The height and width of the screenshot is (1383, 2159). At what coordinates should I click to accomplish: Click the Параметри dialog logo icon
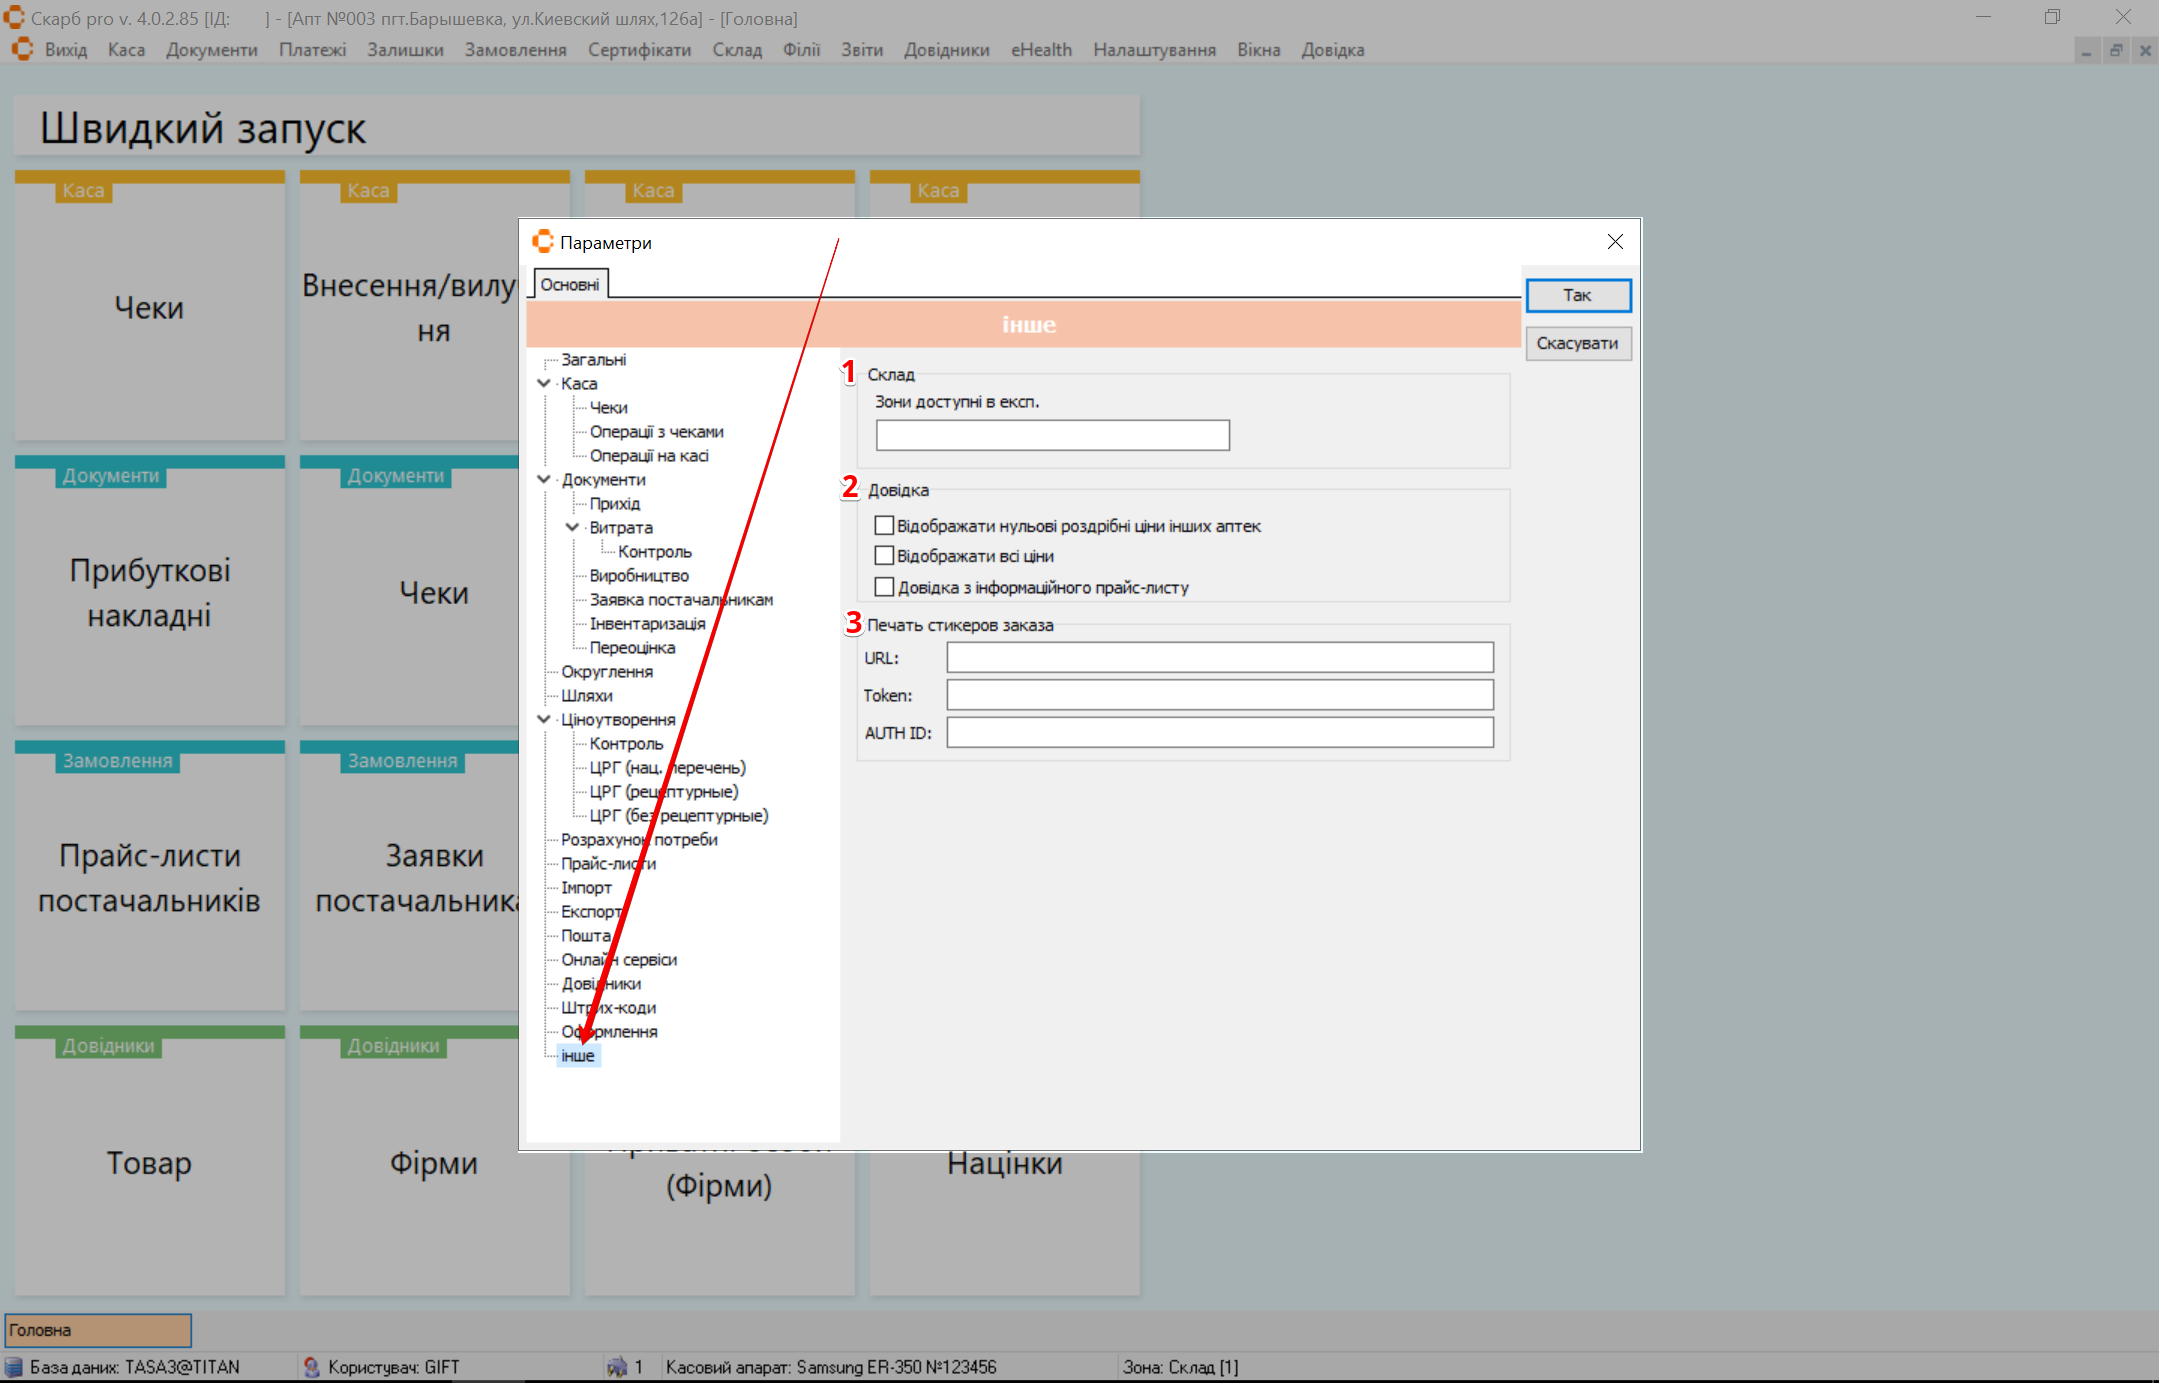click(543, 242)
